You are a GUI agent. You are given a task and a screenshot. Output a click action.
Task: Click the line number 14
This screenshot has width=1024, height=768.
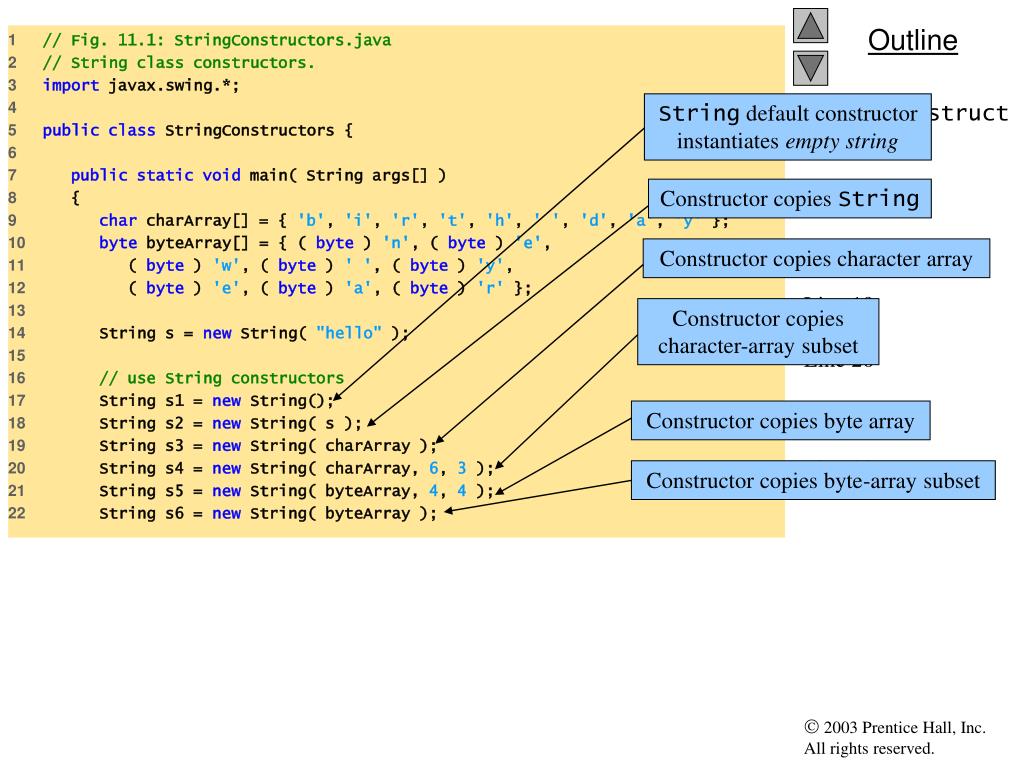17,333
